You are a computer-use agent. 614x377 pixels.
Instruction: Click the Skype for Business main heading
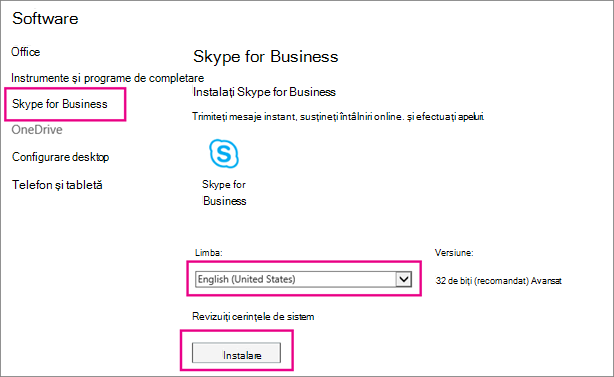tap(265, 57)
